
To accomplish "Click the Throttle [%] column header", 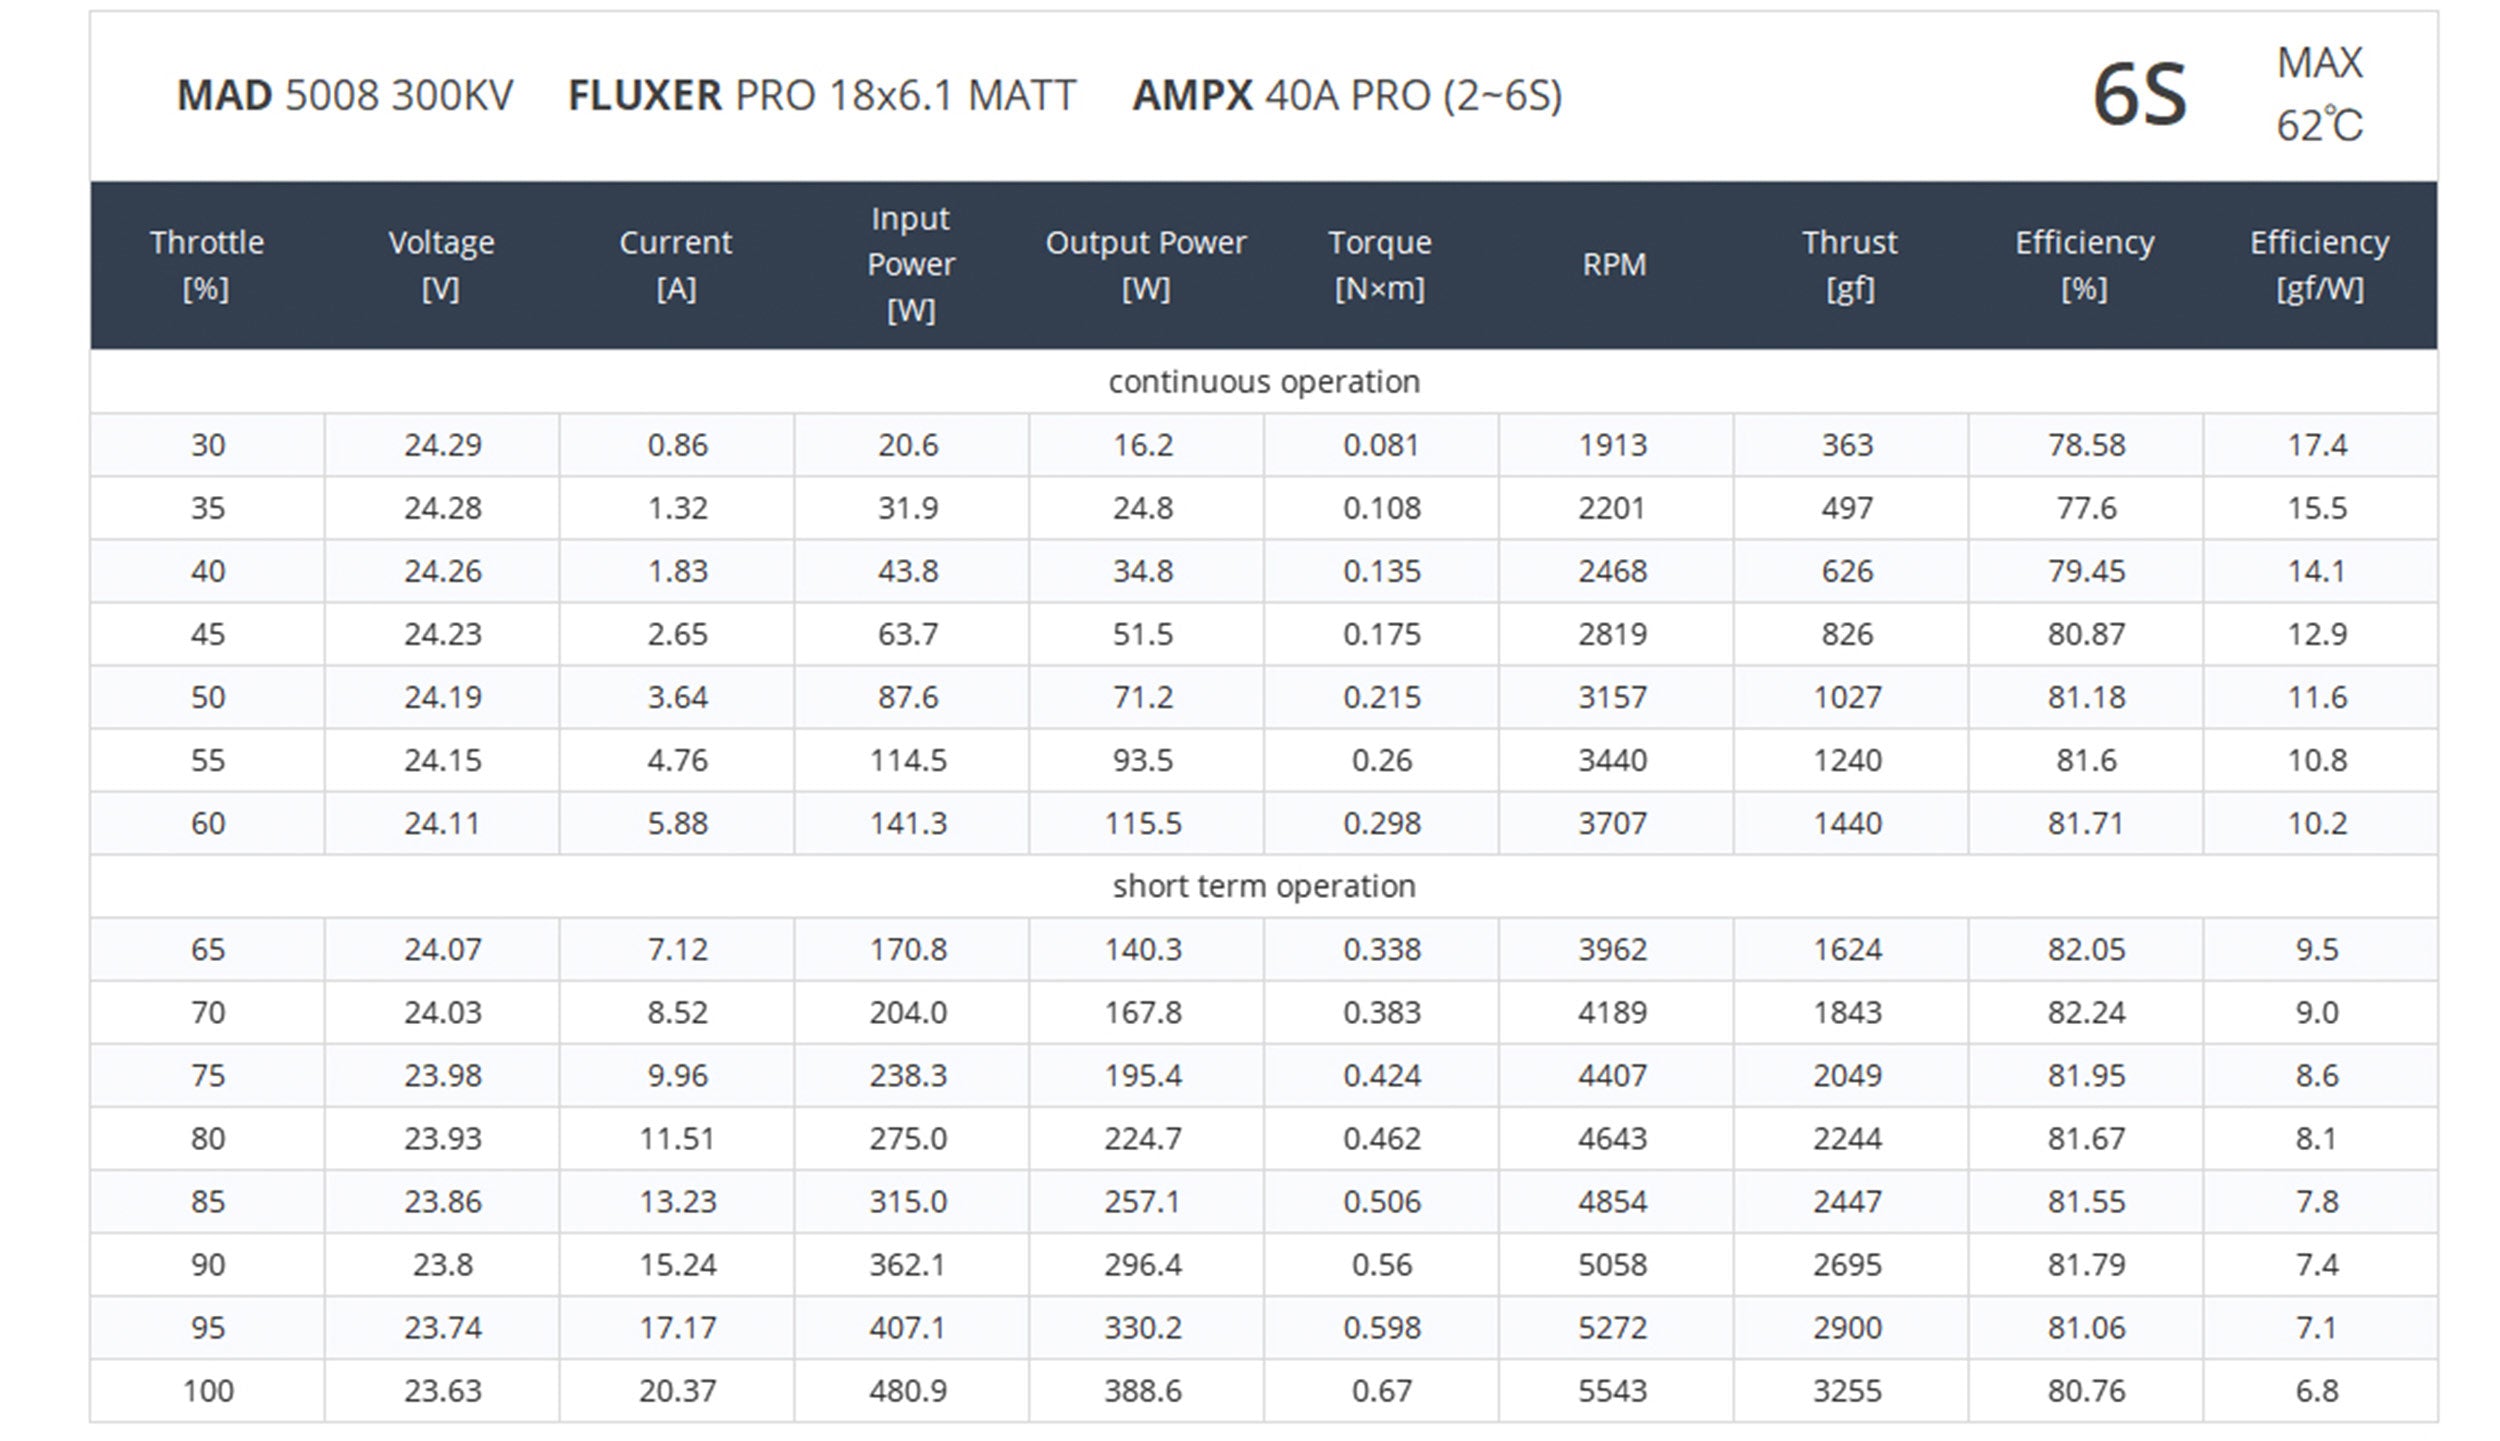I will [x=207, y=265].
